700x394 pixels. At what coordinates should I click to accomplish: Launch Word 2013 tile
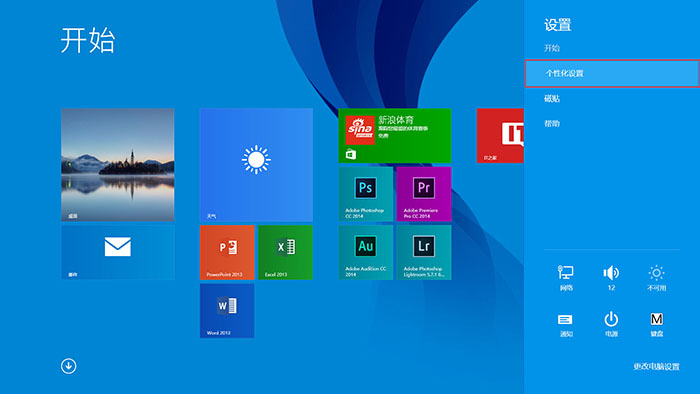[x=227, y=311]
